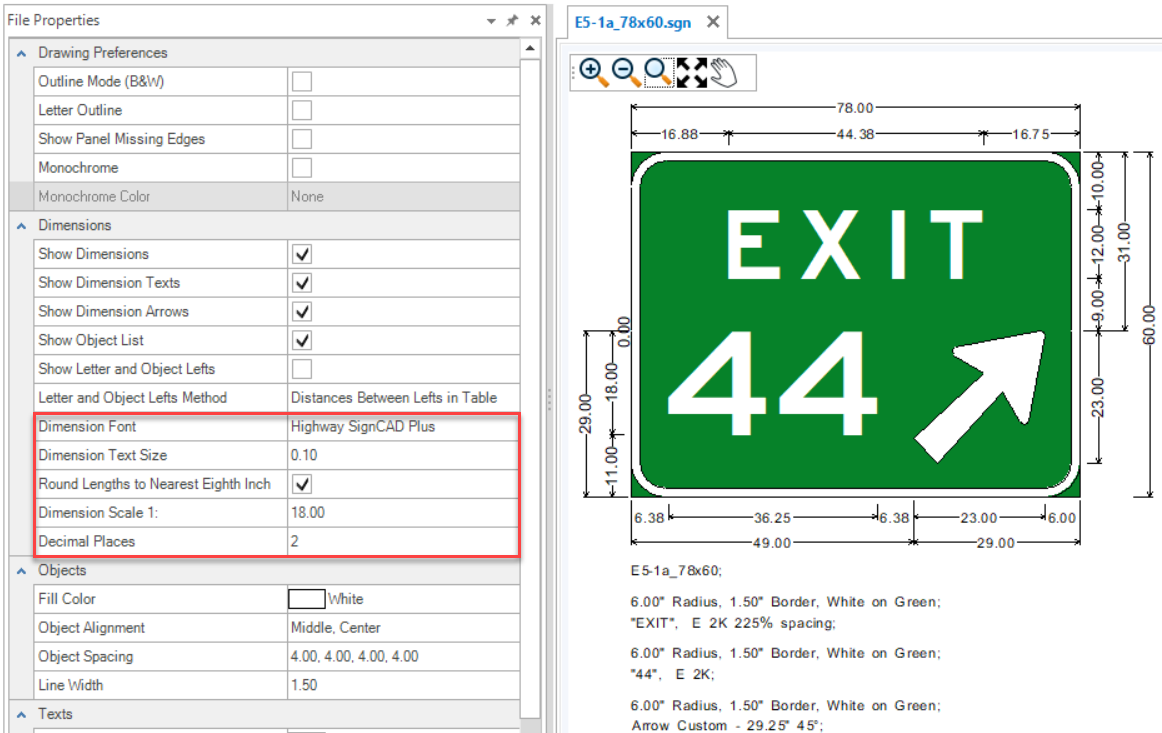Click the white Fill Color swatch

pos(306,599)
